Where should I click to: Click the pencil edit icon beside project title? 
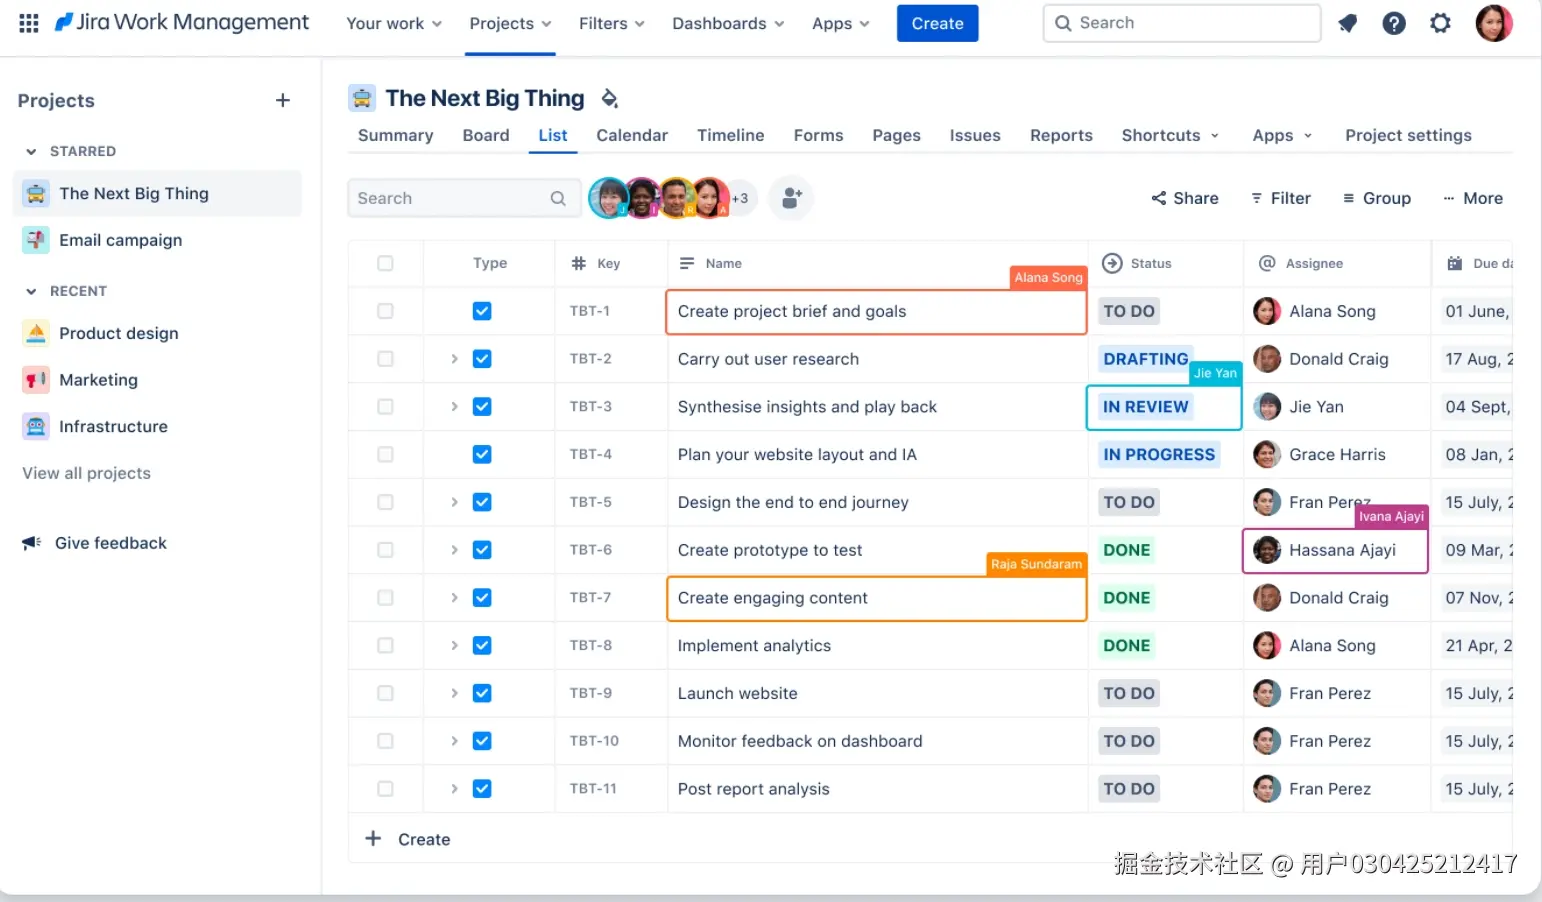click(x=610, y=98)
